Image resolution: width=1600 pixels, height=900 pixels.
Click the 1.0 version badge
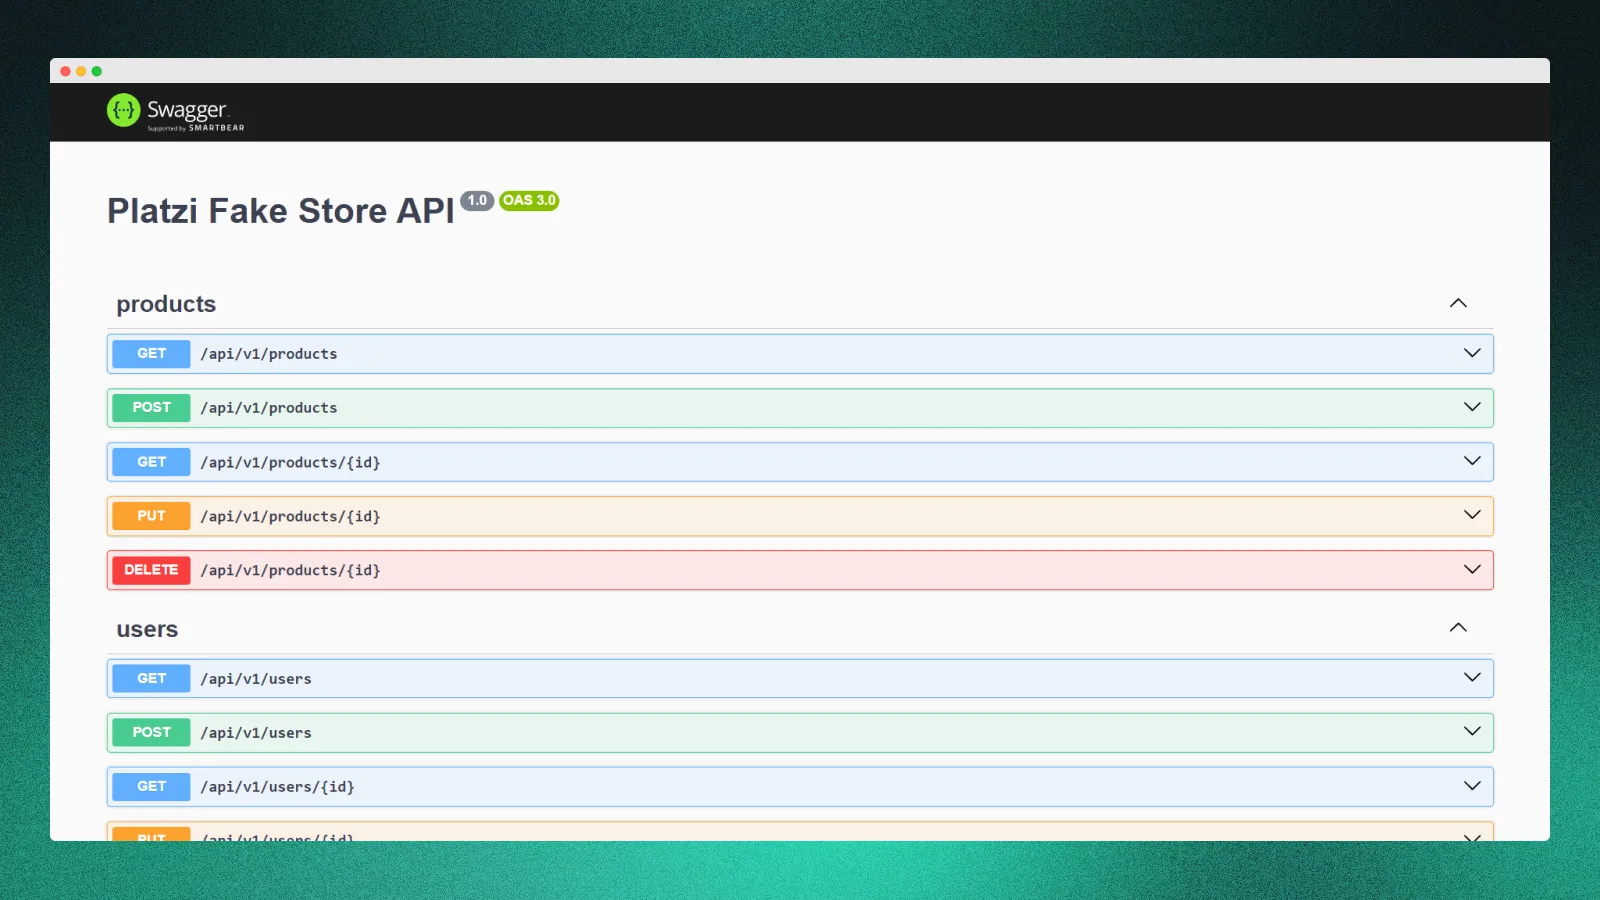(477, 200)
